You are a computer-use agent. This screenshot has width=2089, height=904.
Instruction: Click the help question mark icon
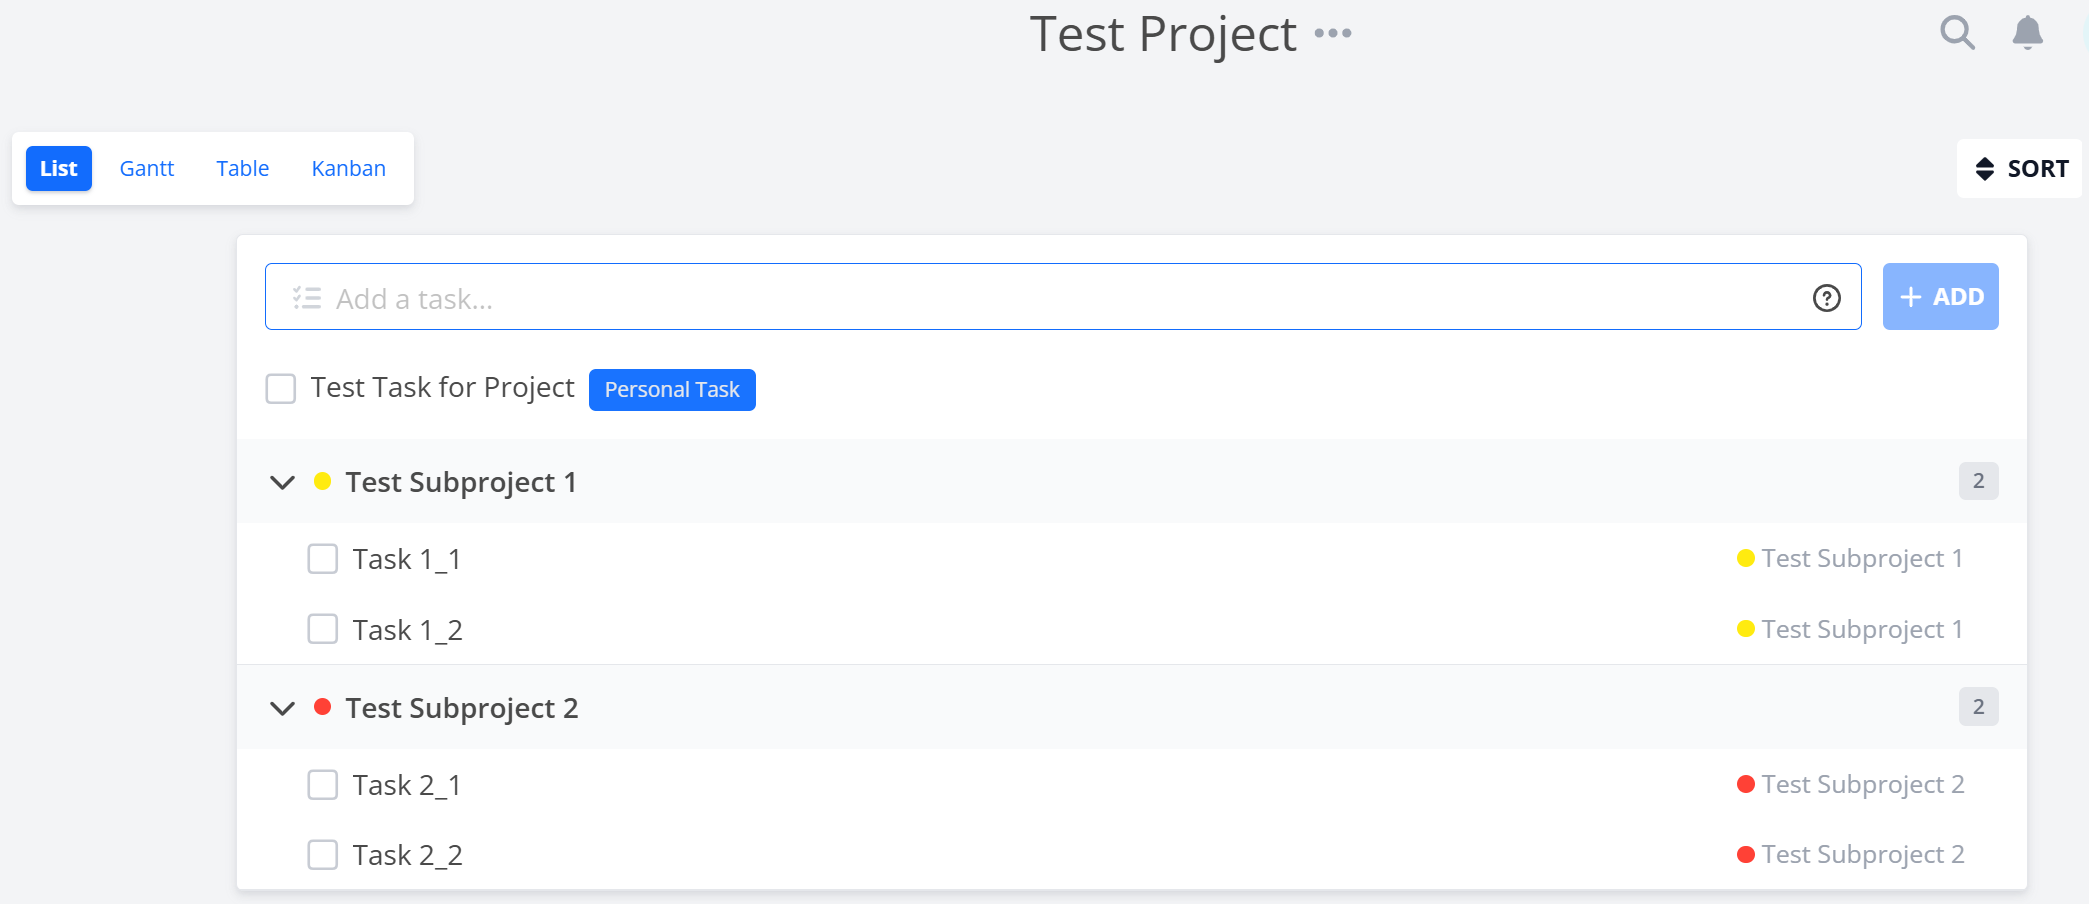pos(1826,298)
